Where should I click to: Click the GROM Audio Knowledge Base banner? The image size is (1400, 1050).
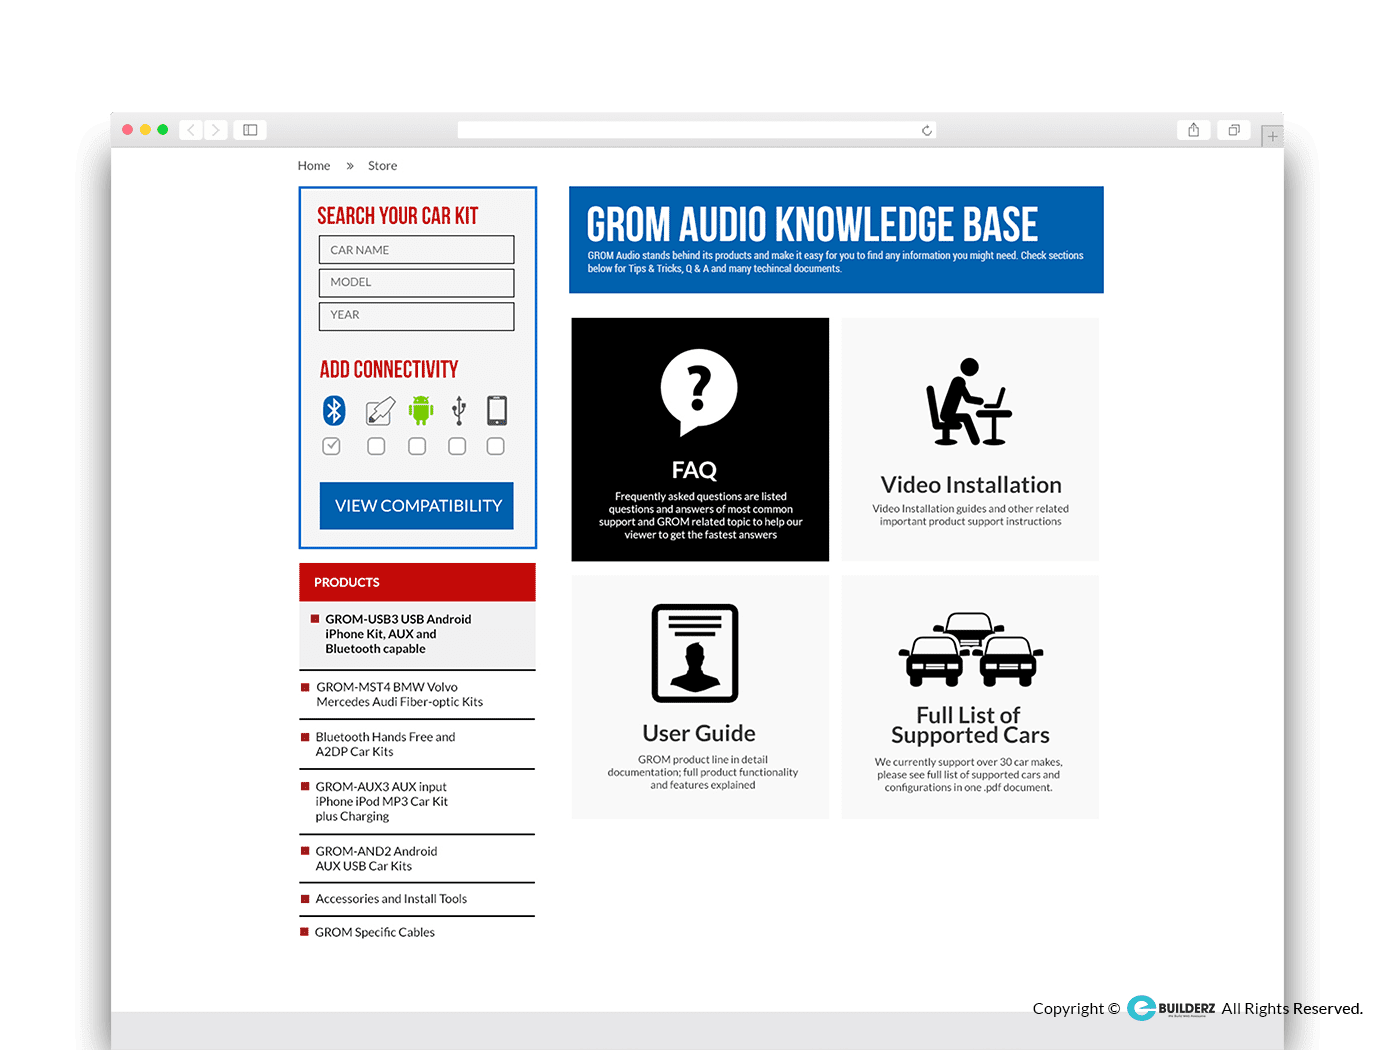click(x=836, y=240)
